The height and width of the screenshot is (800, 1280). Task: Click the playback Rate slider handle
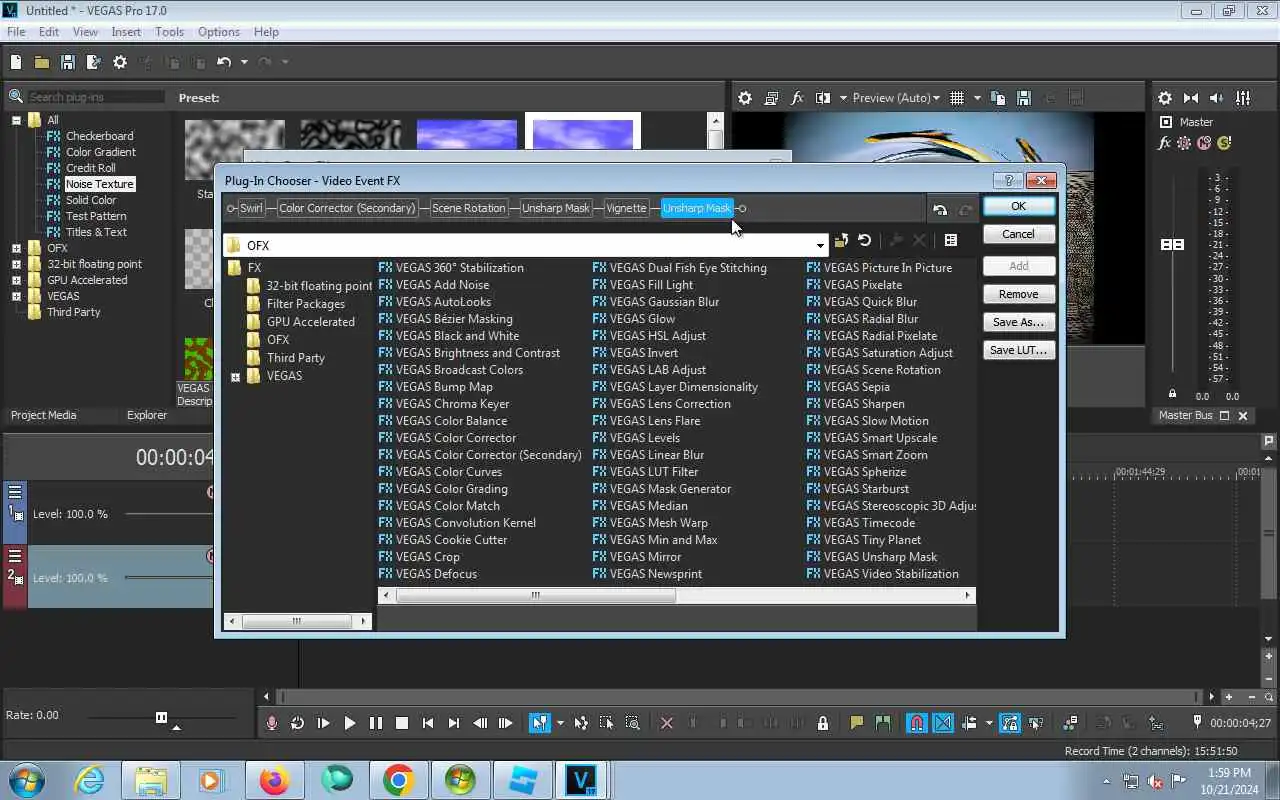[x=161, y=717]
